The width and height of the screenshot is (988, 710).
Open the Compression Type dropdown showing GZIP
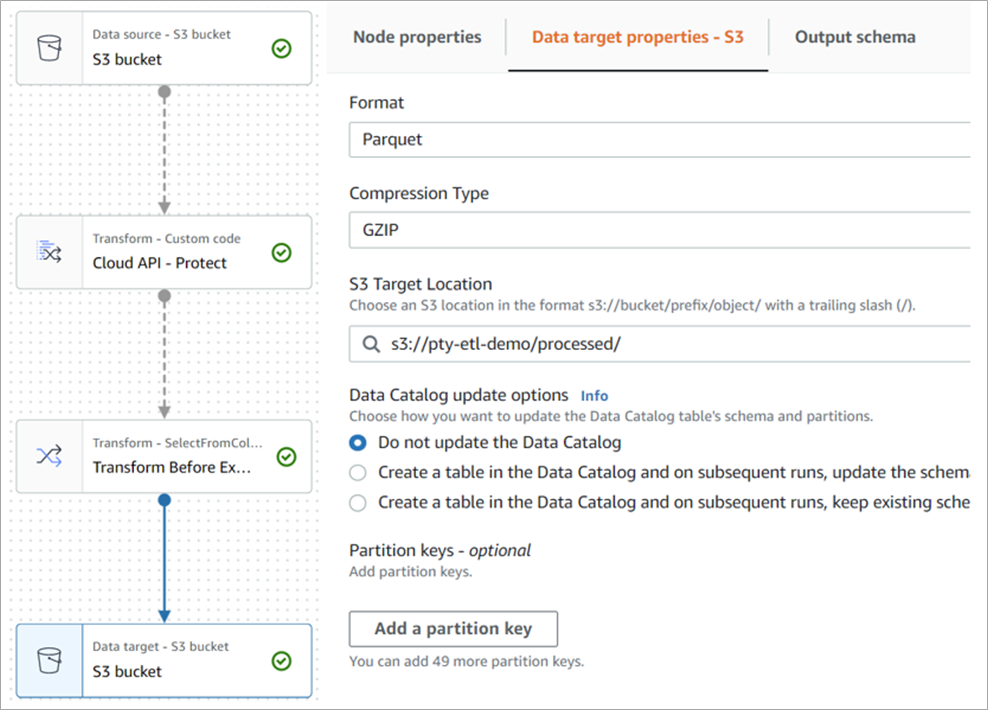point(660,230)
